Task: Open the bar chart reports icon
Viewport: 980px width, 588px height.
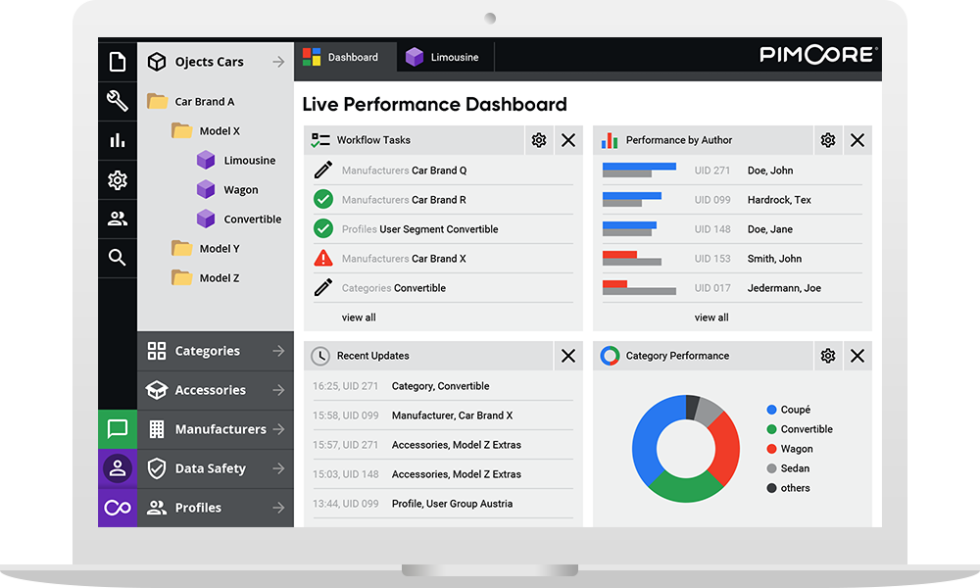Action: (x=117, y=141)
